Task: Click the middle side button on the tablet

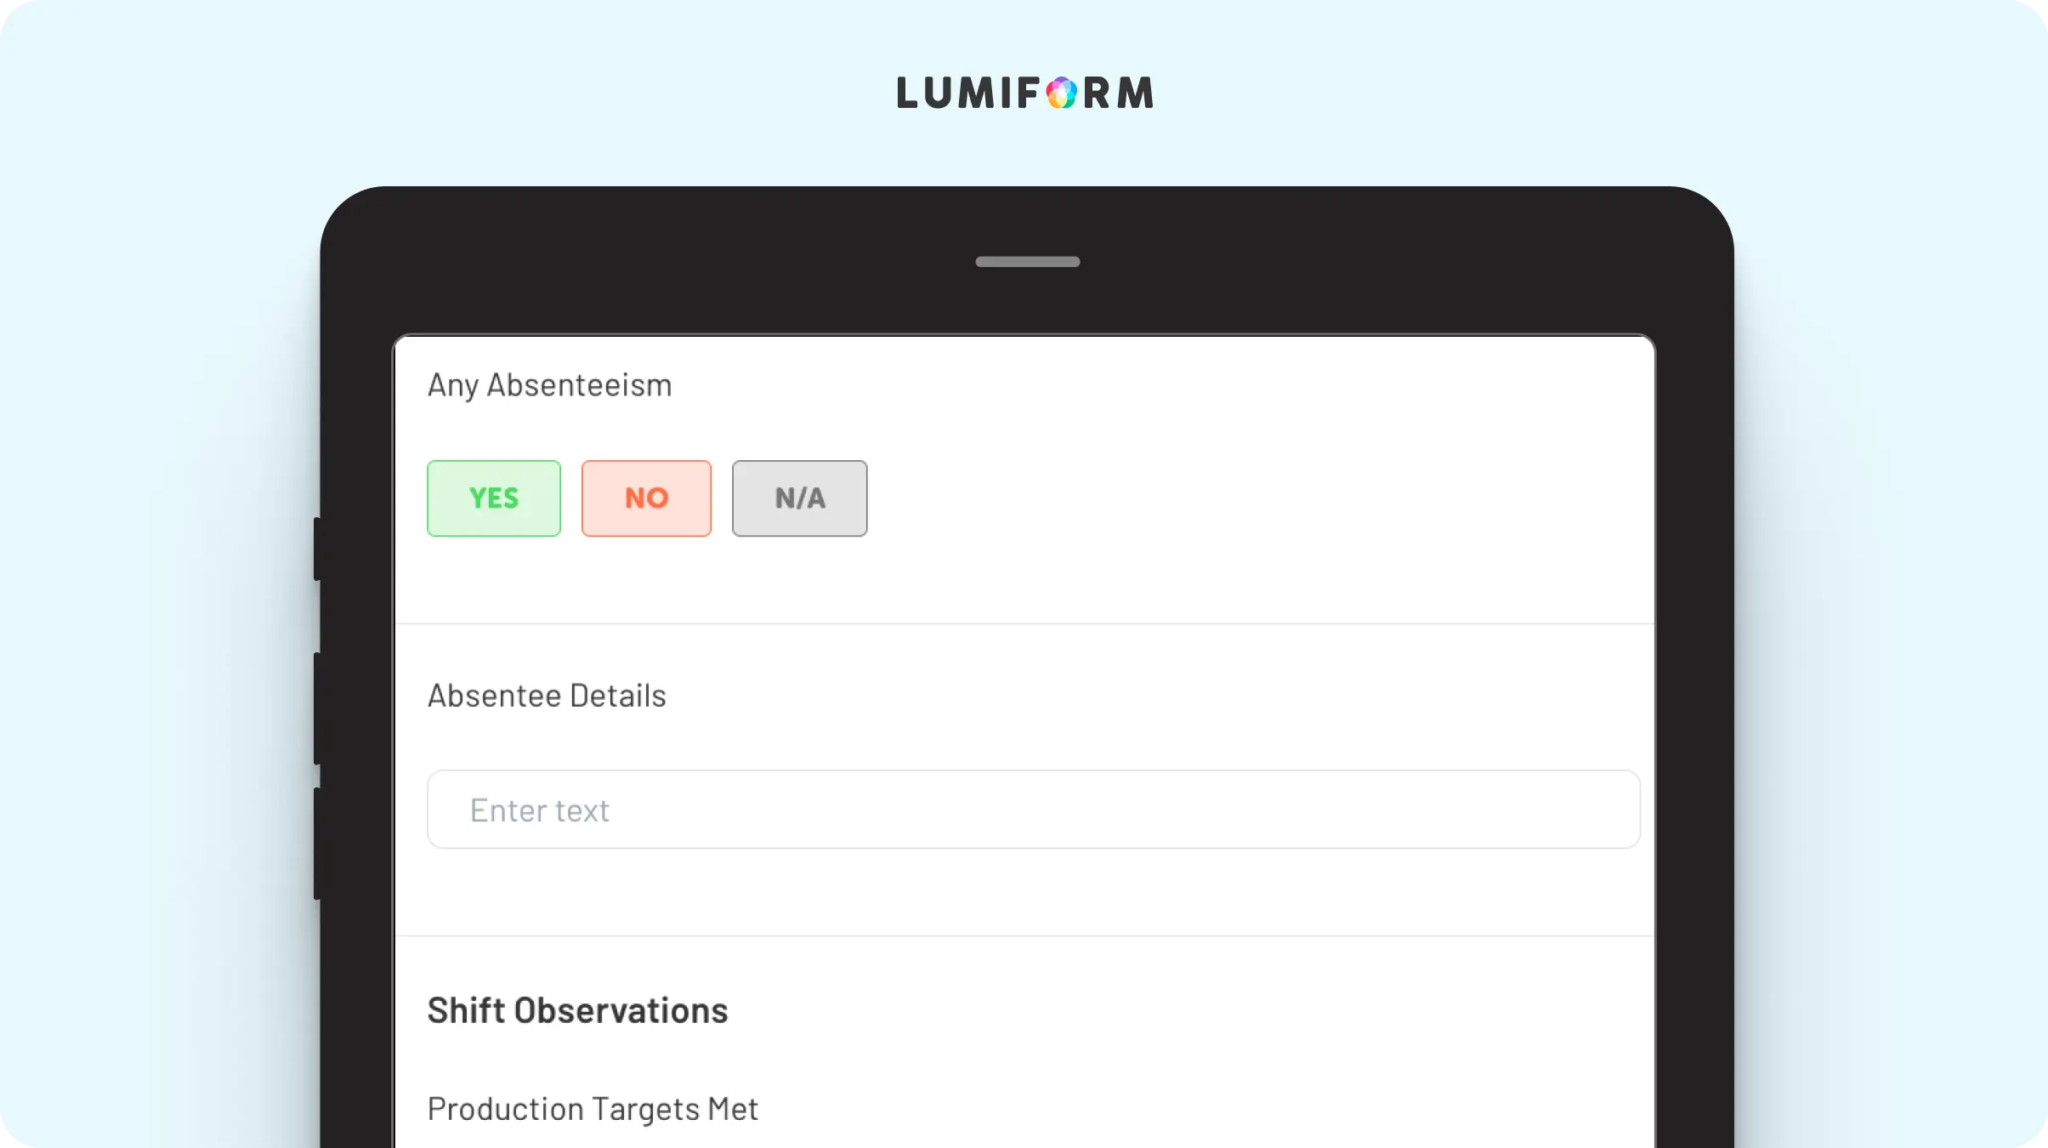Action: tap(317, 708)
